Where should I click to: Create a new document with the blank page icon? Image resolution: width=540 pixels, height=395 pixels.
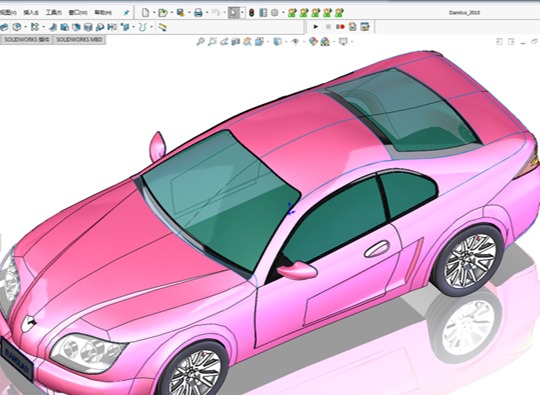pyautogui.click(x=146, y=13)
